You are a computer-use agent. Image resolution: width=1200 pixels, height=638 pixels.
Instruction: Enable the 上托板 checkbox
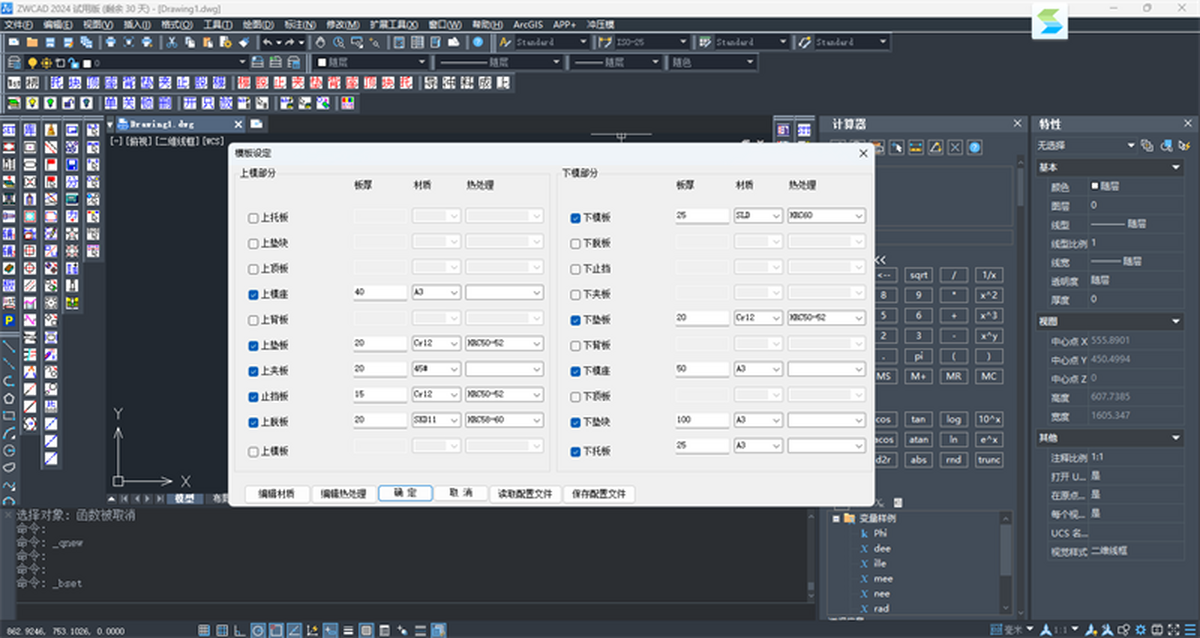pyautogui.click(x=253, y=217)
